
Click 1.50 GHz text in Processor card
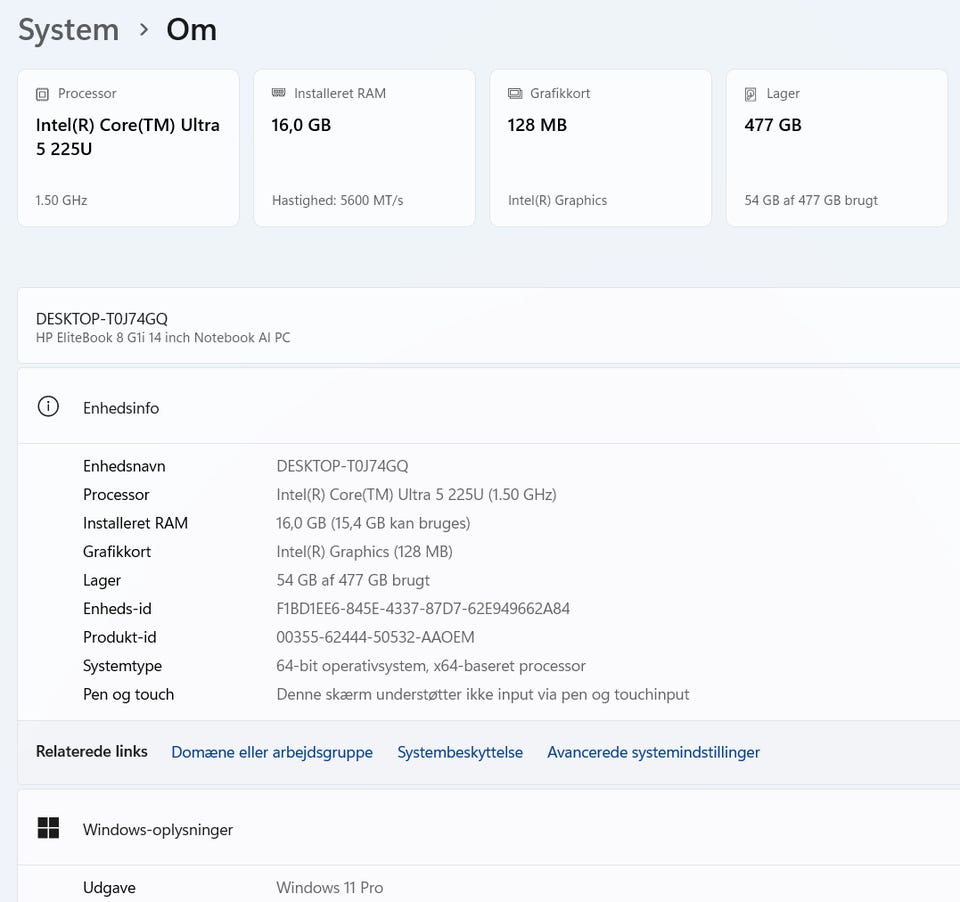[61, 200]
